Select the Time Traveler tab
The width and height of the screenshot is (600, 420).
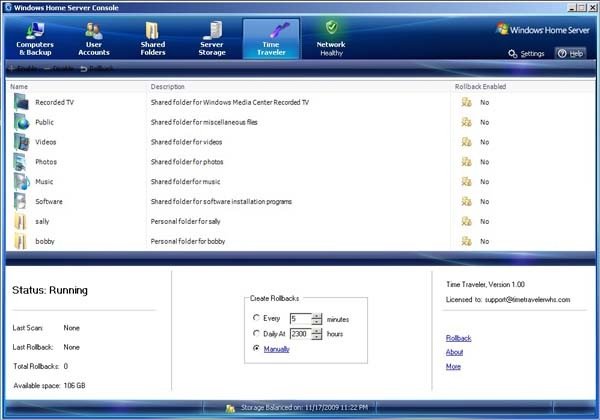[x=271, y=39]
